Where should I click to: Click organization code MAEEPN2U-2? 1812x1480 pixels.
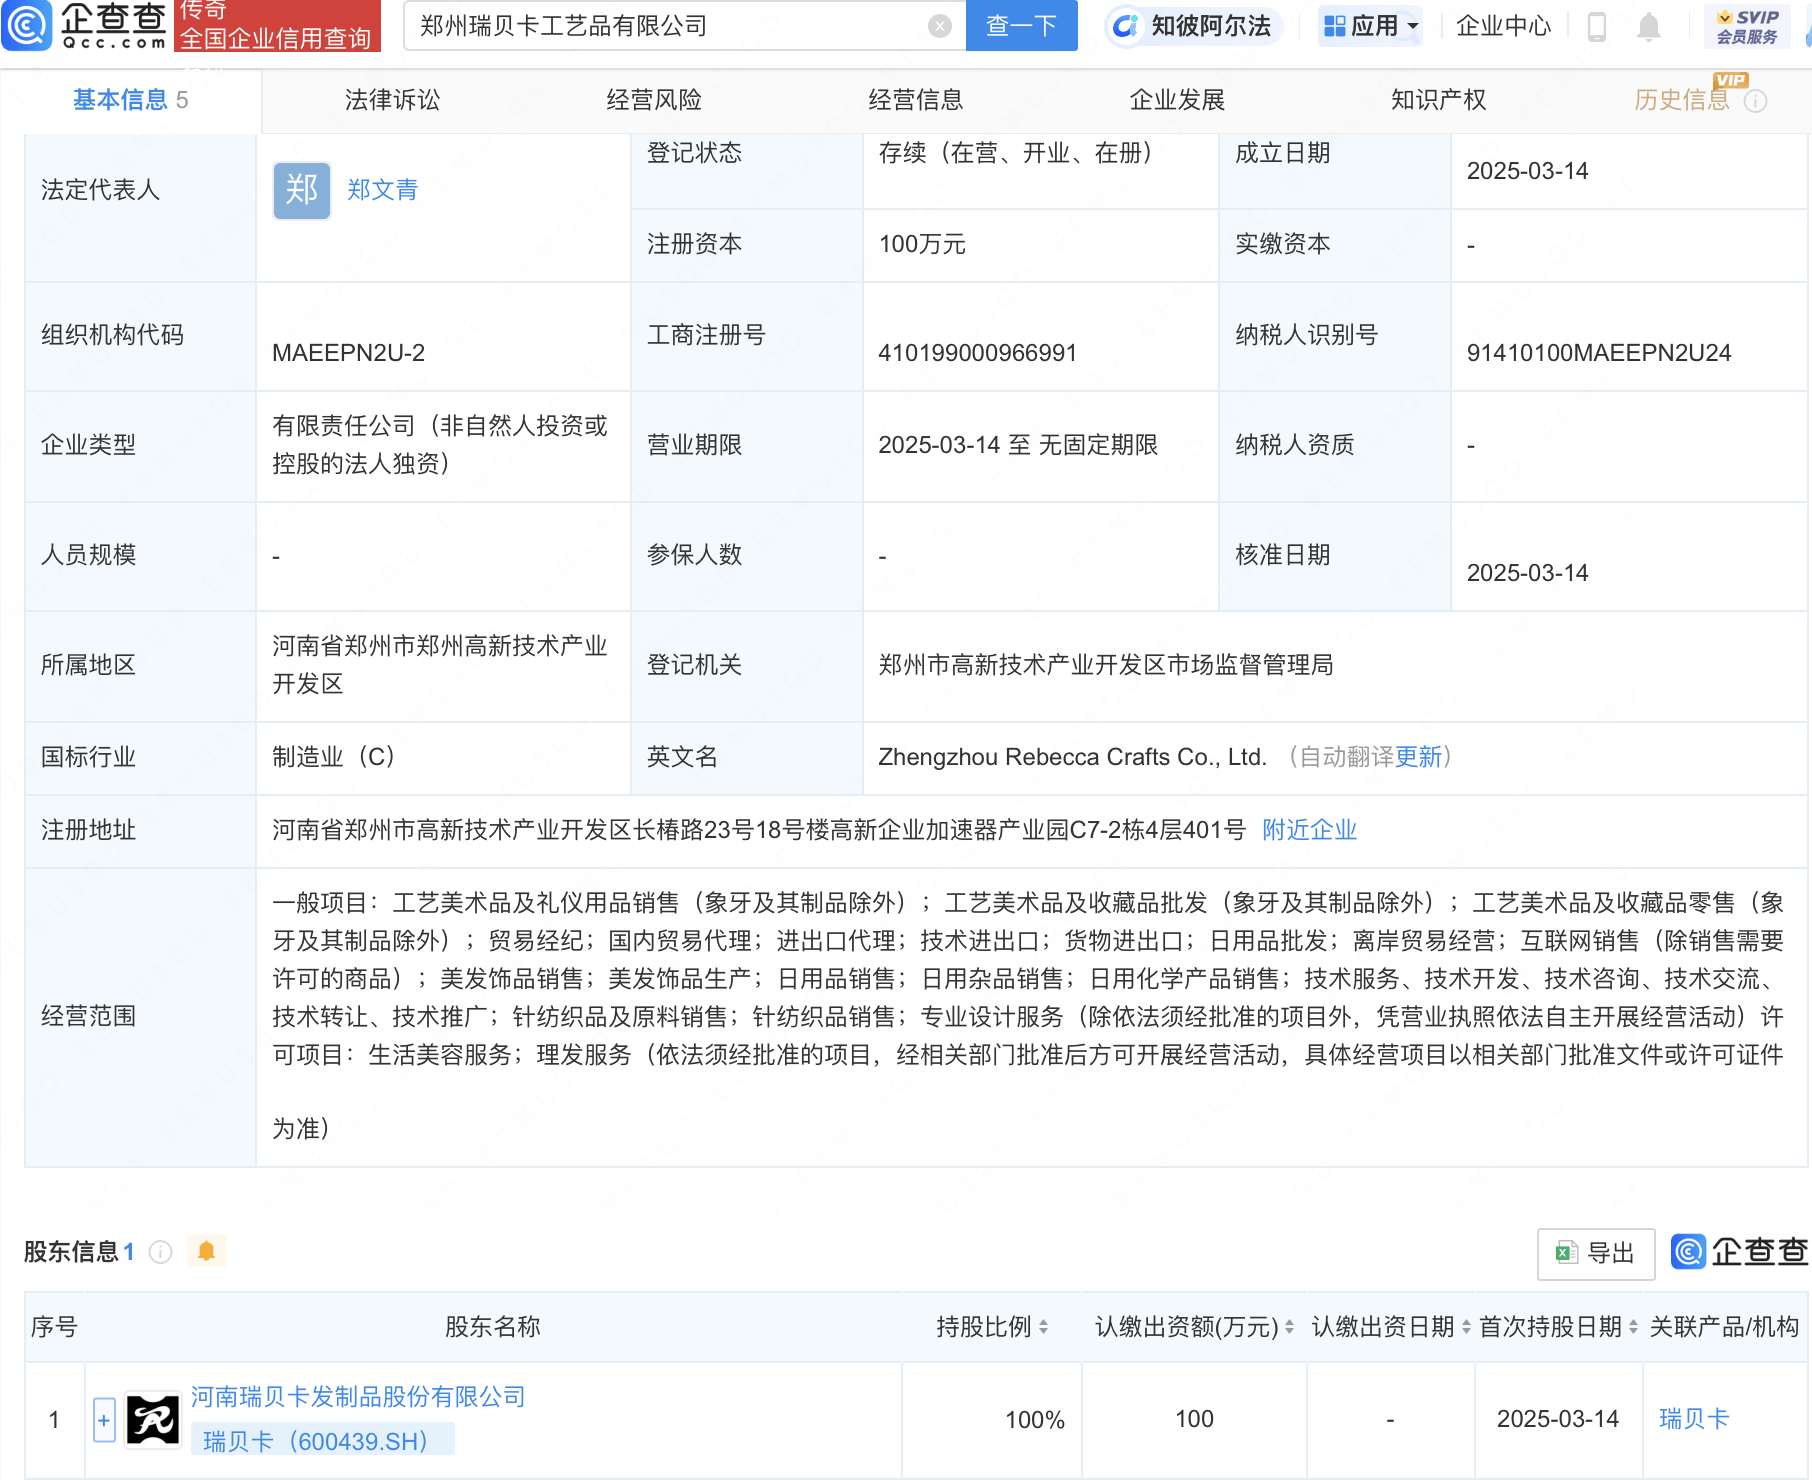click(348, 353)
